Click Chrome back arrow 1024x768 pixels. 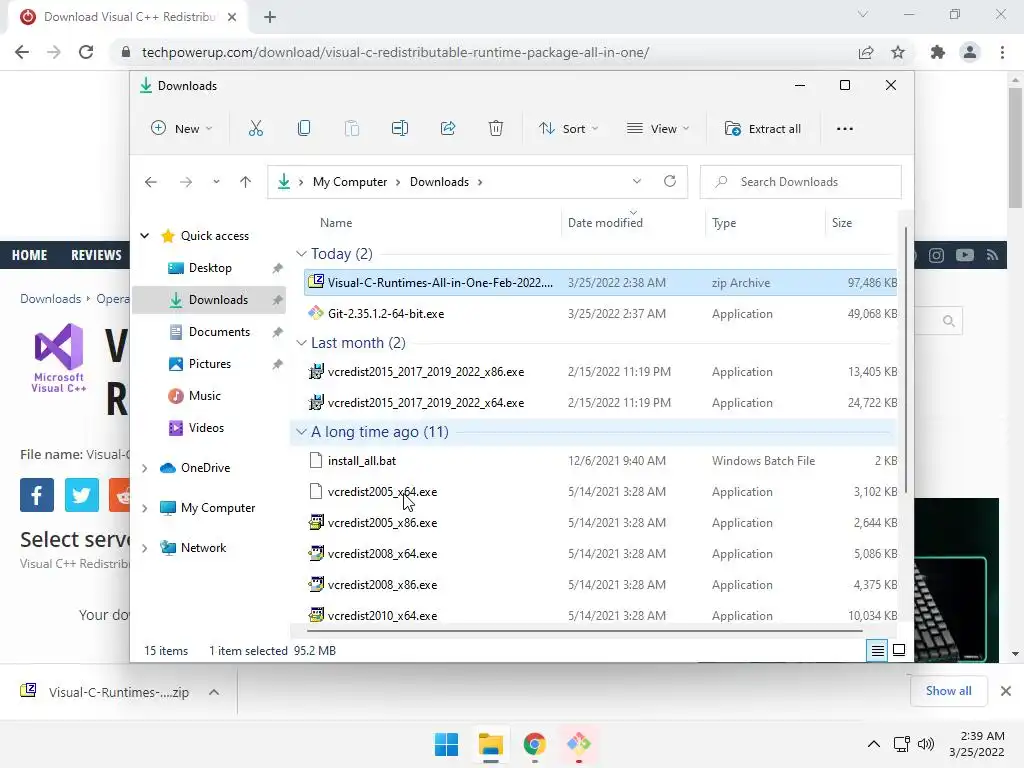pyautogui.click(x=22, y=52)
